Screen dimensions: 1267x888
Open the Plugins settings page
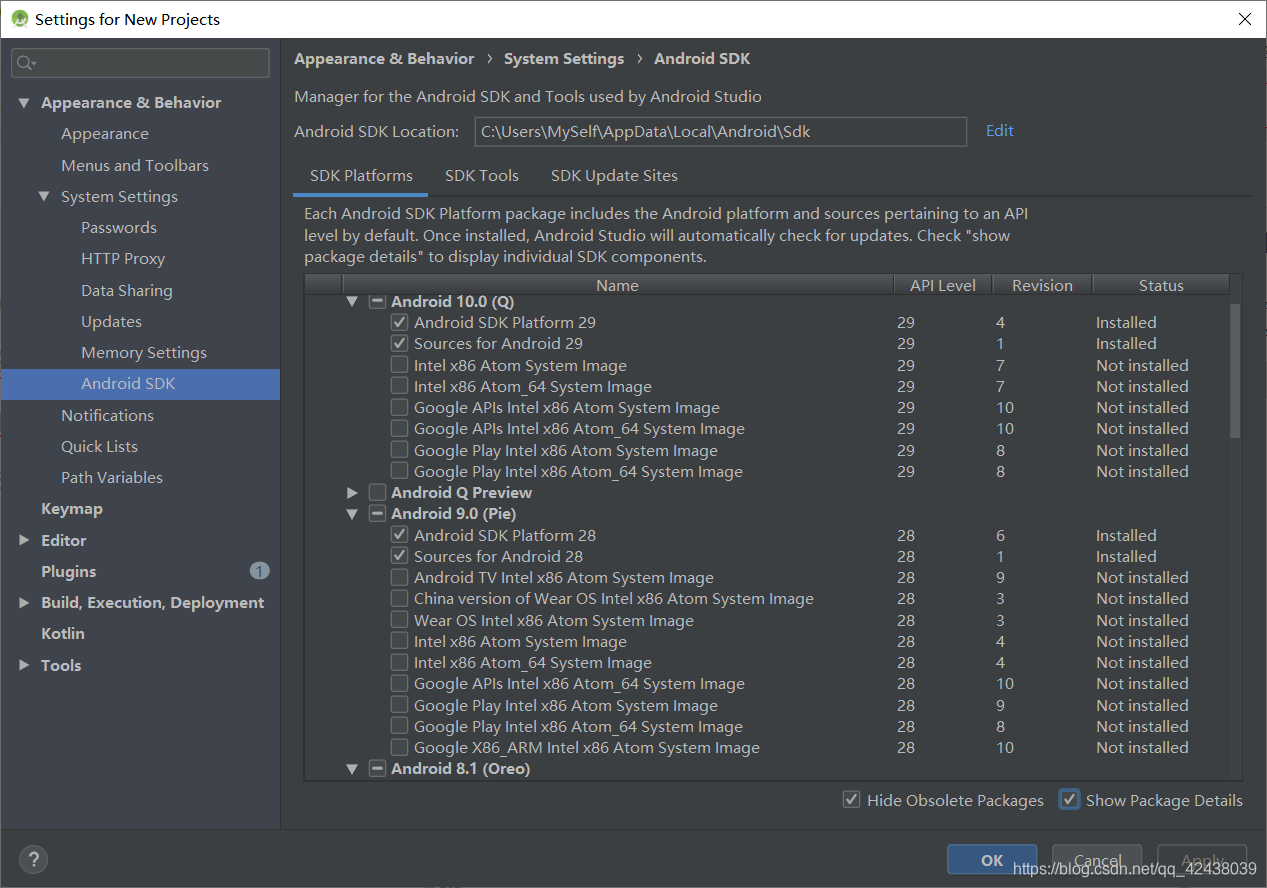[x=69, y=571]
